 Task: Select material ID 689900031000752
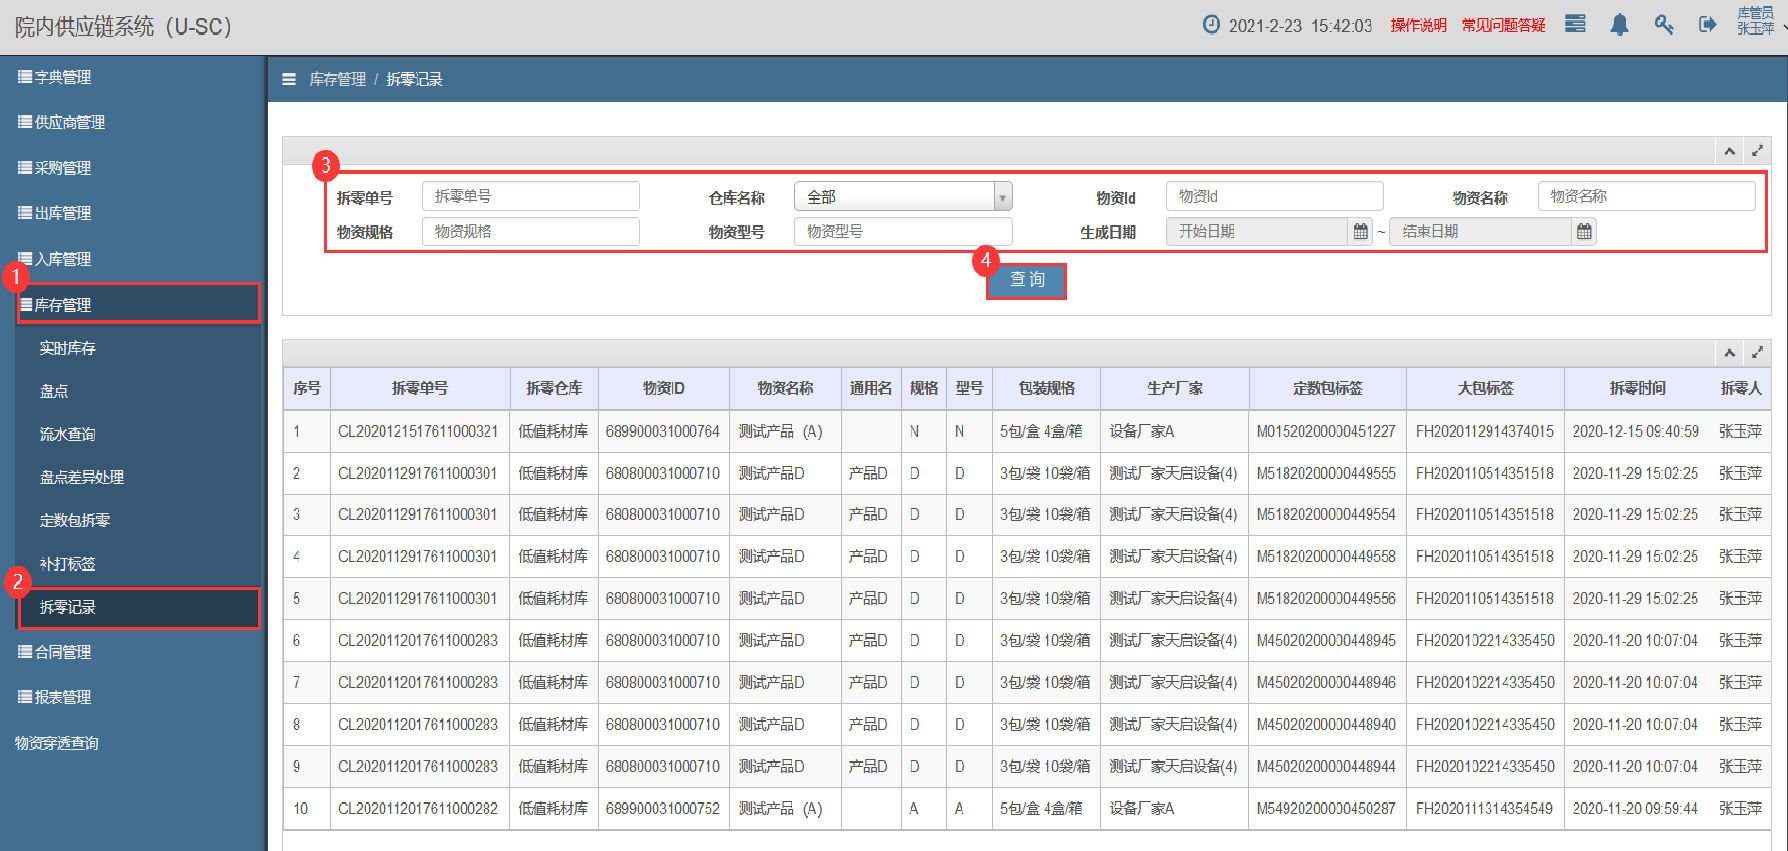tap(663, 808)
